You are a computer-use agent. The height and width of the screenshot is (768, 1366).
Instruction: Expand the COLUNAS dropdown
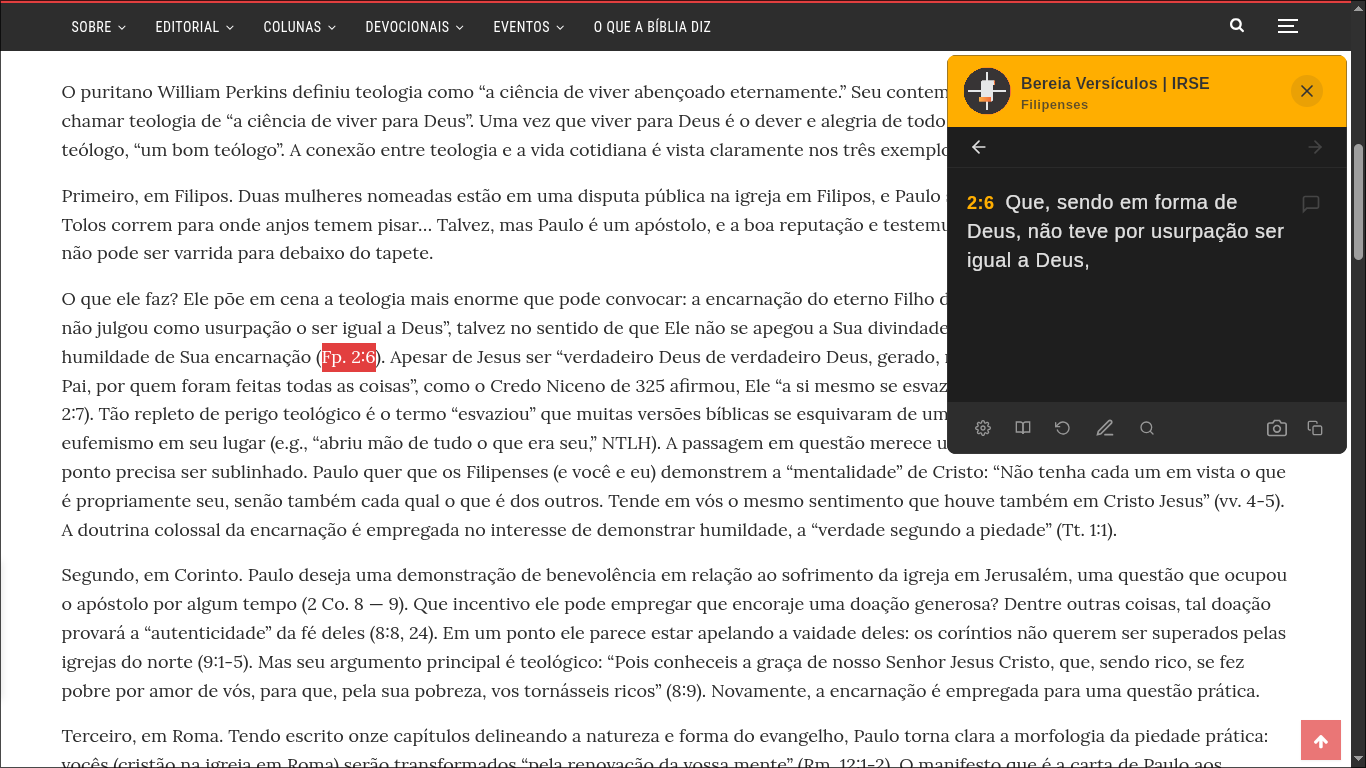click(292, 27)
